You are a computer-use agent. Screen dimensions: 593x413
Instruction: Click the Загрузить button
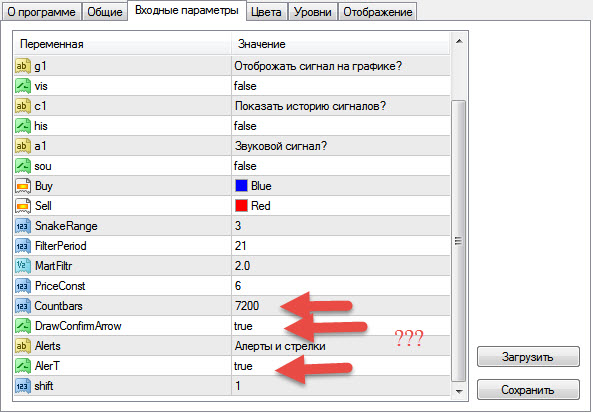[528, 357]
